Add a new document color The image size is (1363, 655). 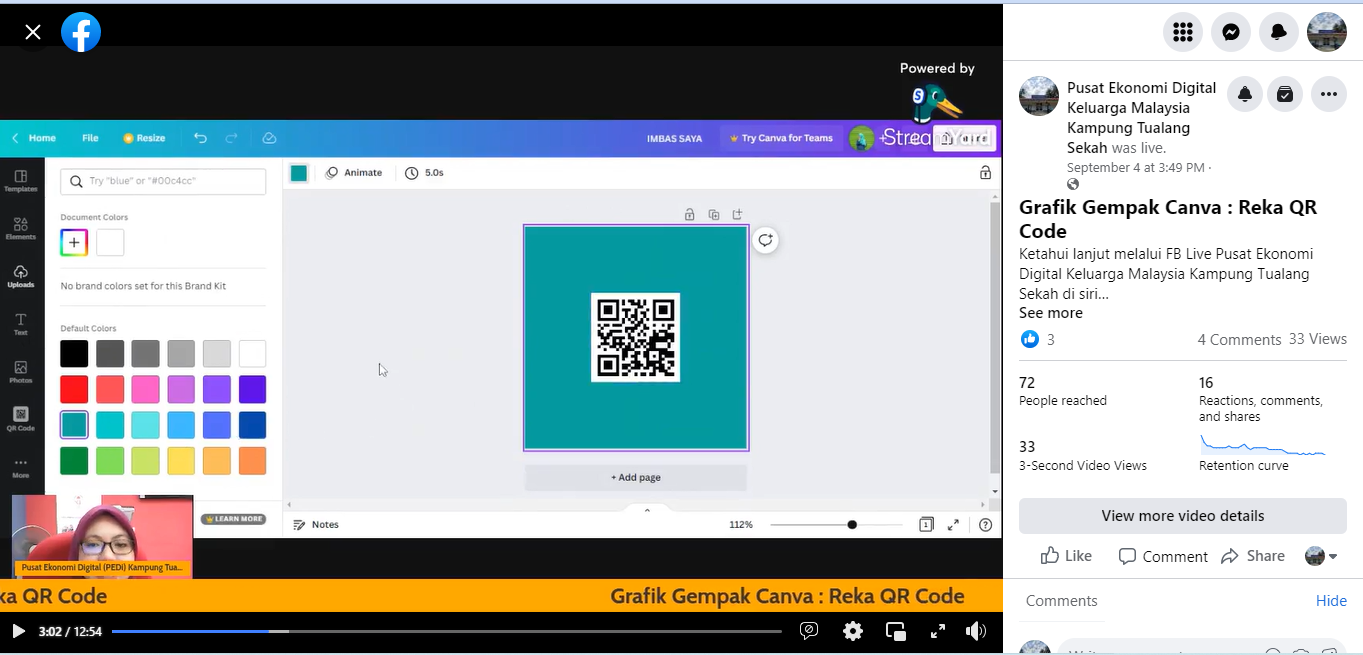coord(74,242)
